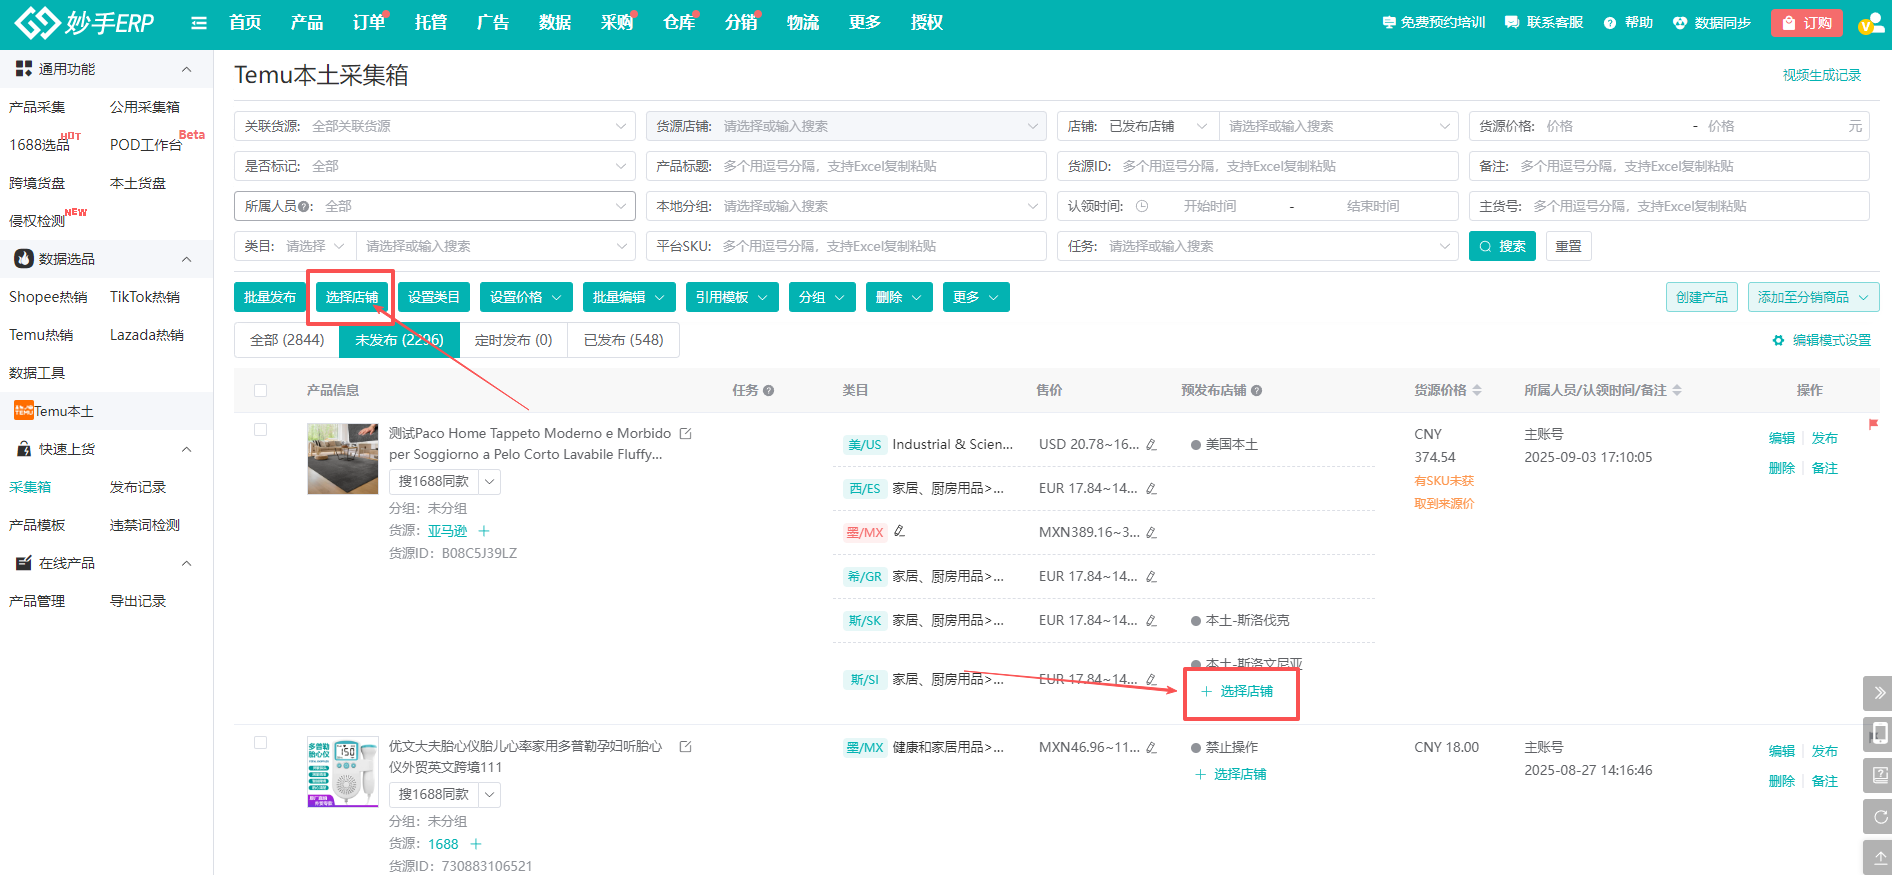Click the red flag on first product row
1892x875 pixels.
[x=1873, y=424]
